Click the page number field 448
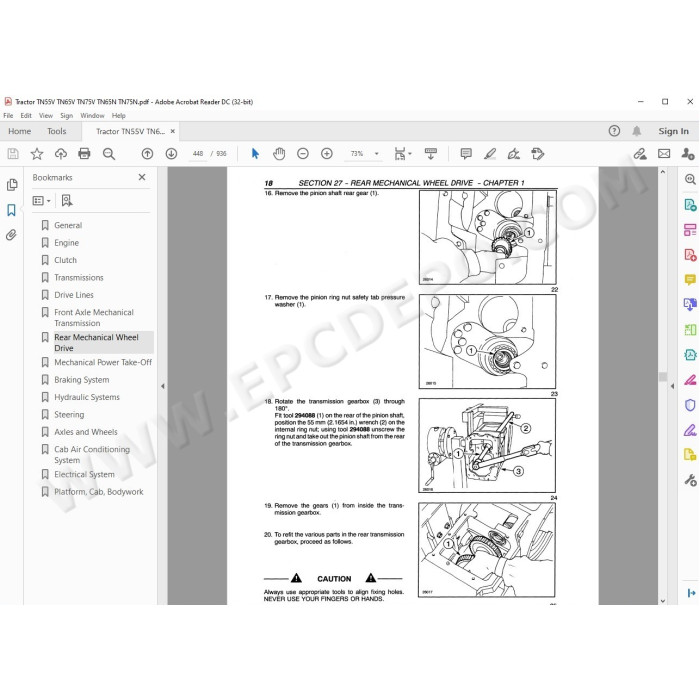Screen dimensions: 700x700 [x=198, y=154]
